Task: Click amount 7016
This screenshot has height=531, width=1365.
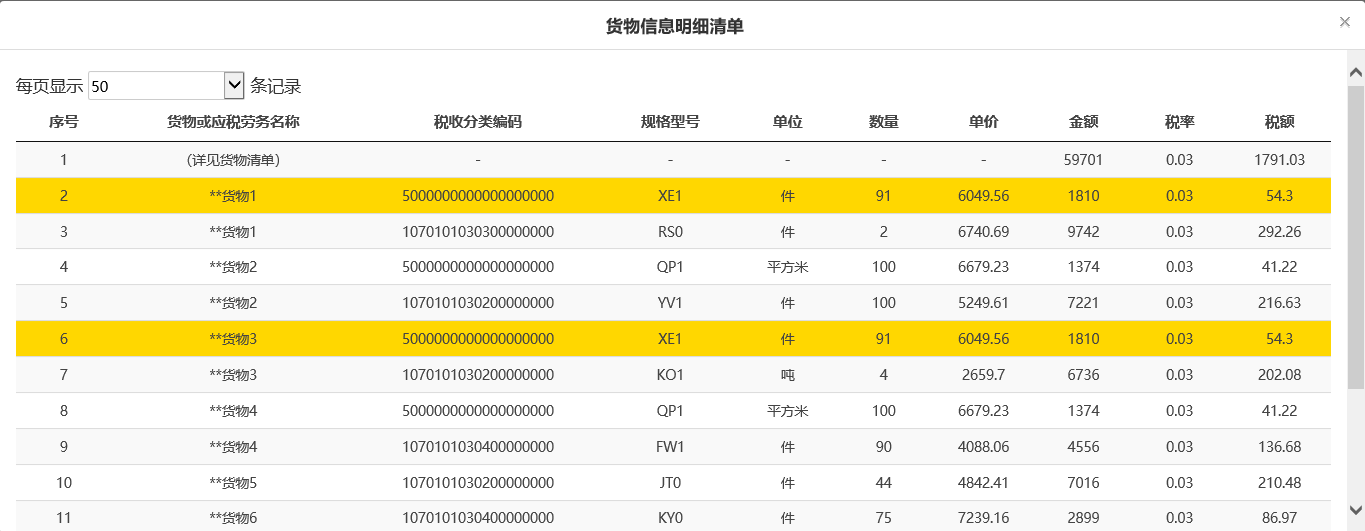Action: [x=1084, y=483]
